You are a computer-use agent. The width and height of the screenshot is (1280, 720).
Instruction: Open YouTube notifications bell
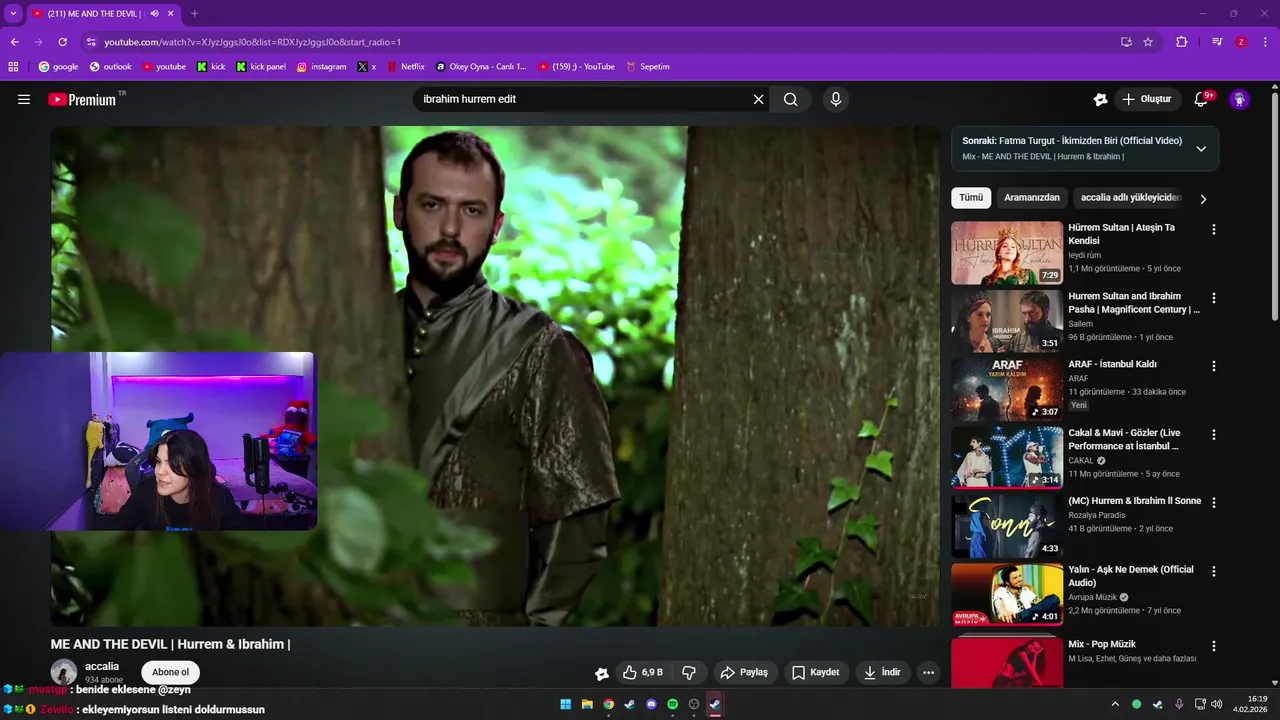tap(1202, 99)
